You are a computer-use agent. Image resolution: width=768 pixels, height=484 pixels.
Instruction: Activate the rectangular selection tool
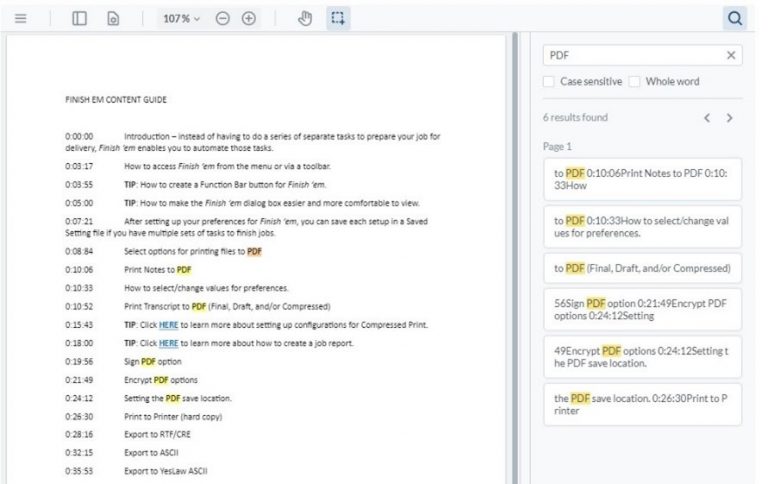pos(338,18)
